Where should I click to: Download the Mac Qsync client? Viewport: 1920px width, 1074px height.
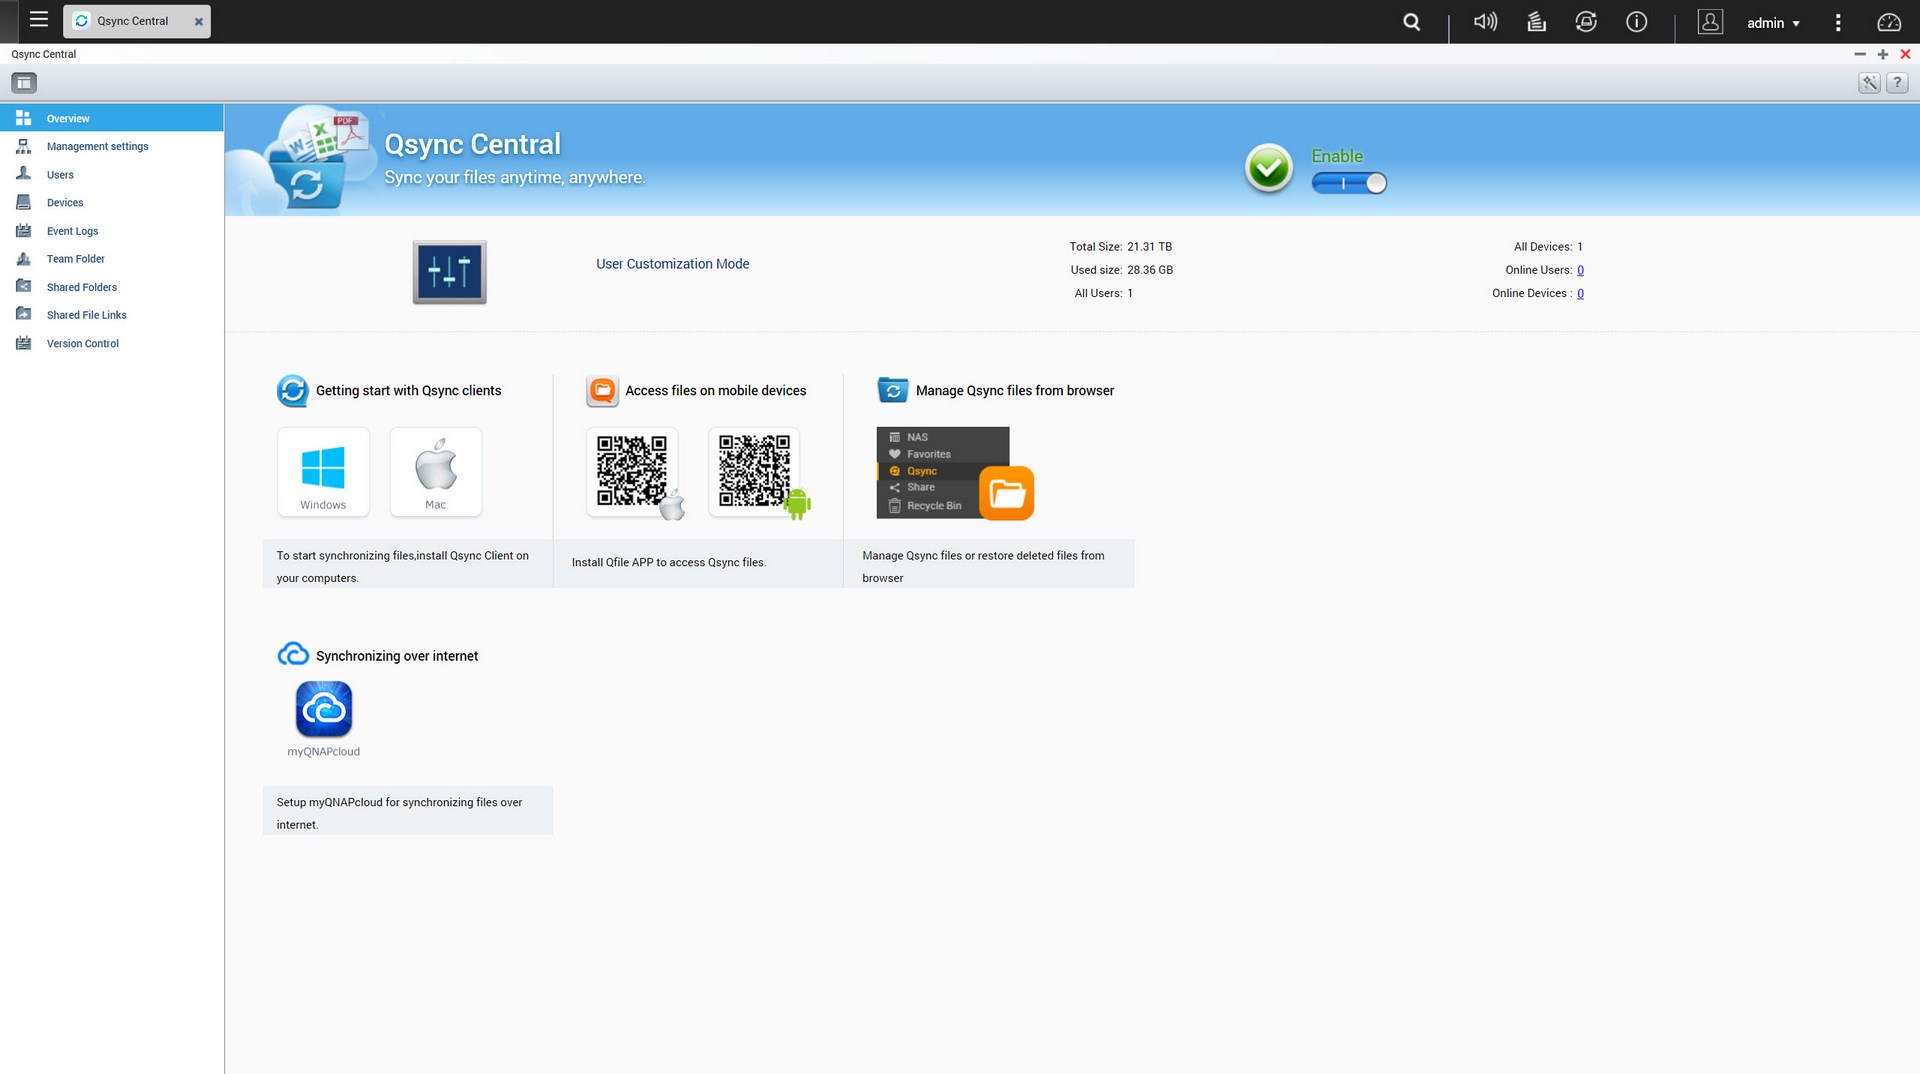tap(435, 472)
